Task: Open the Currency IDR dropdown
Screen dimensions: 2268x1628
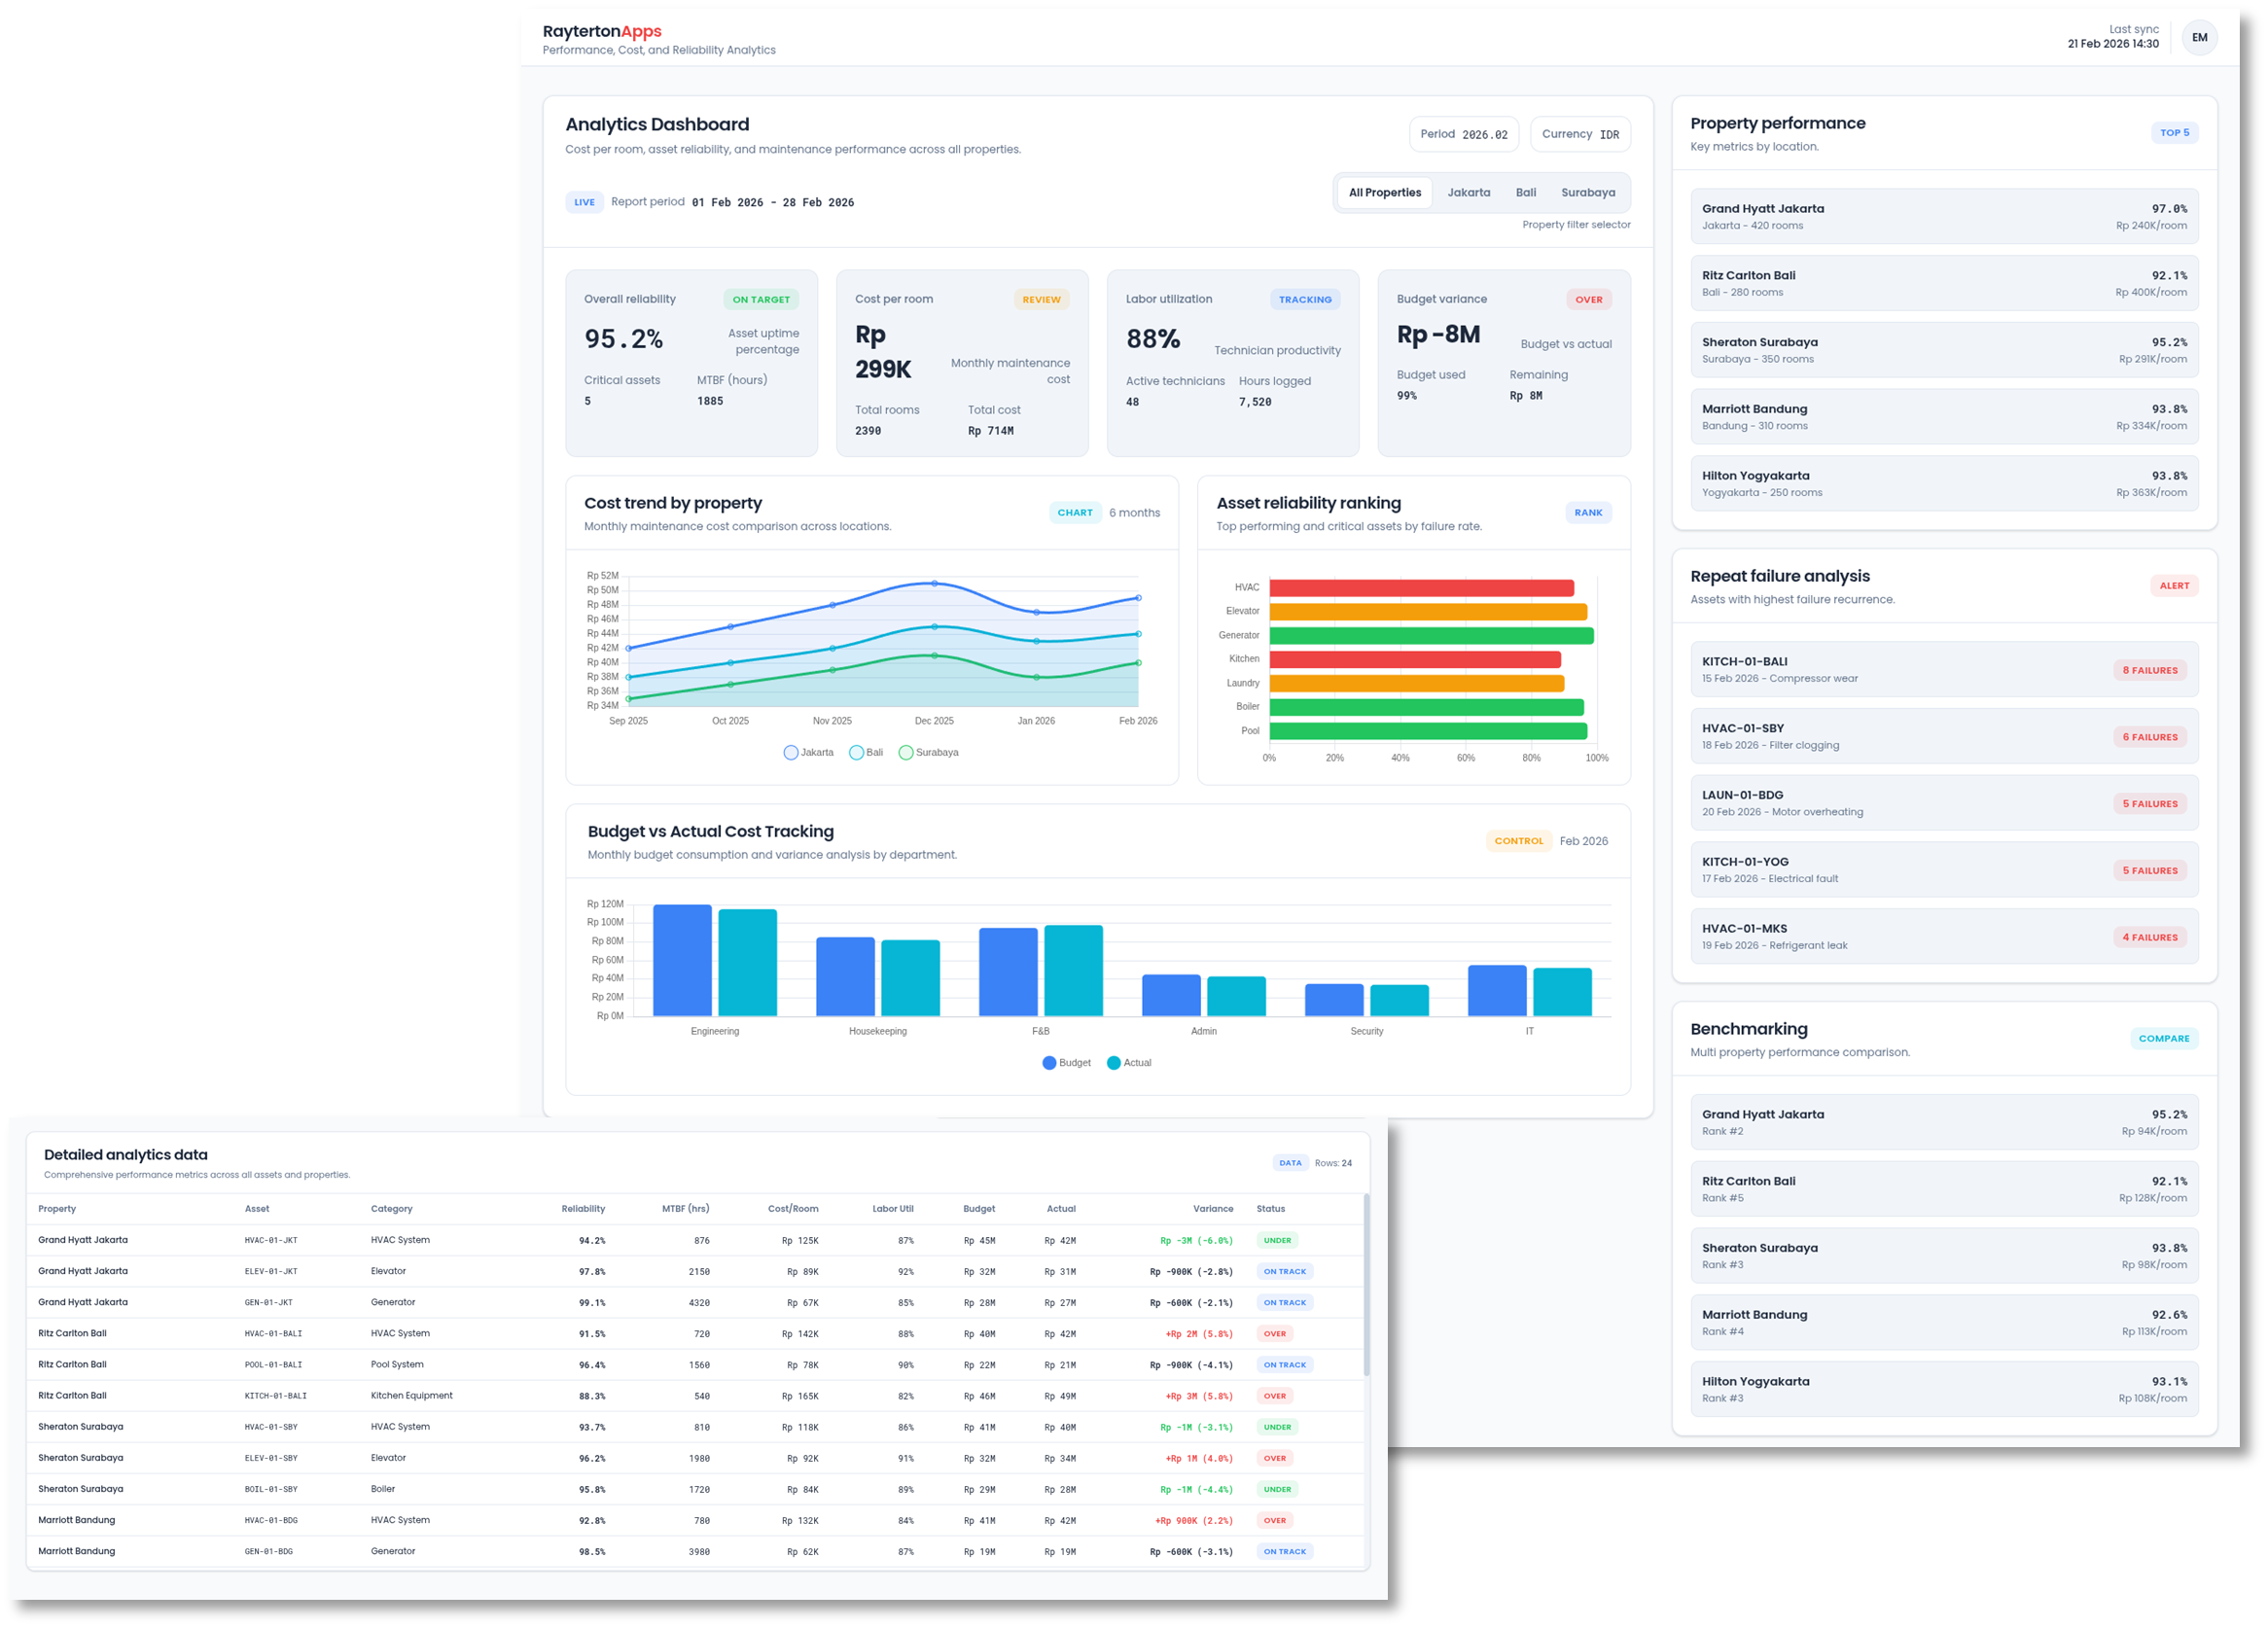Action: click(x=1580, y=133)
